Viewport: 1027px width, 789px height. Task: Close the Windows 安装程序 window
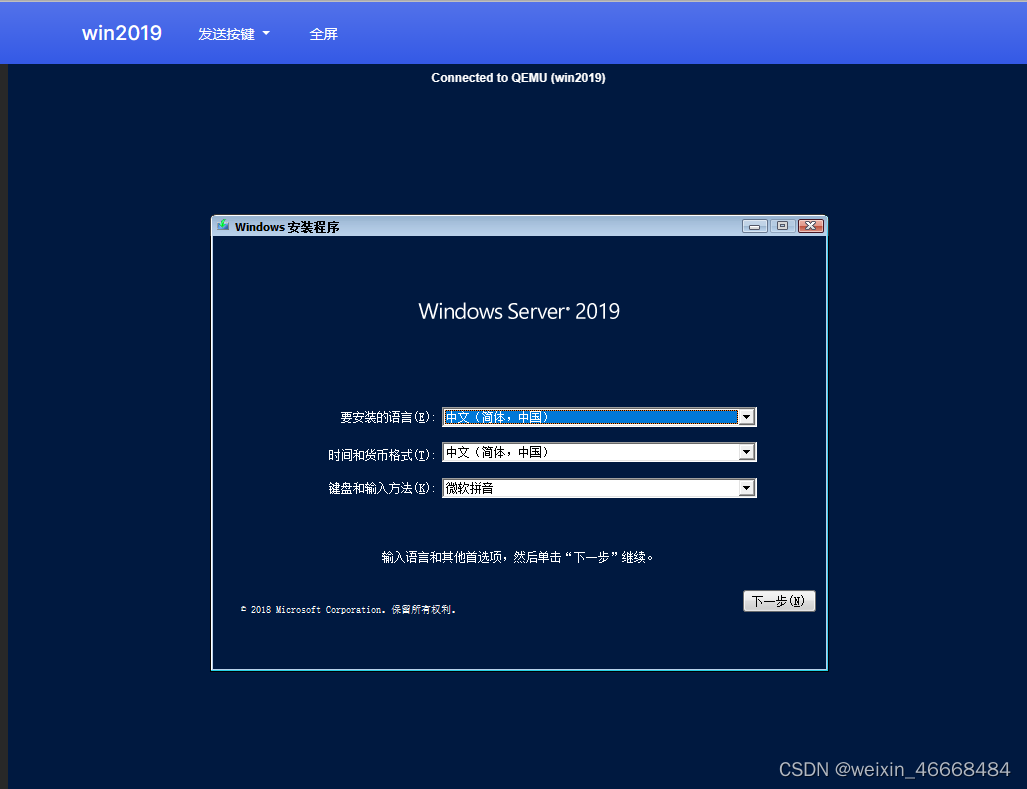[811, 226]
